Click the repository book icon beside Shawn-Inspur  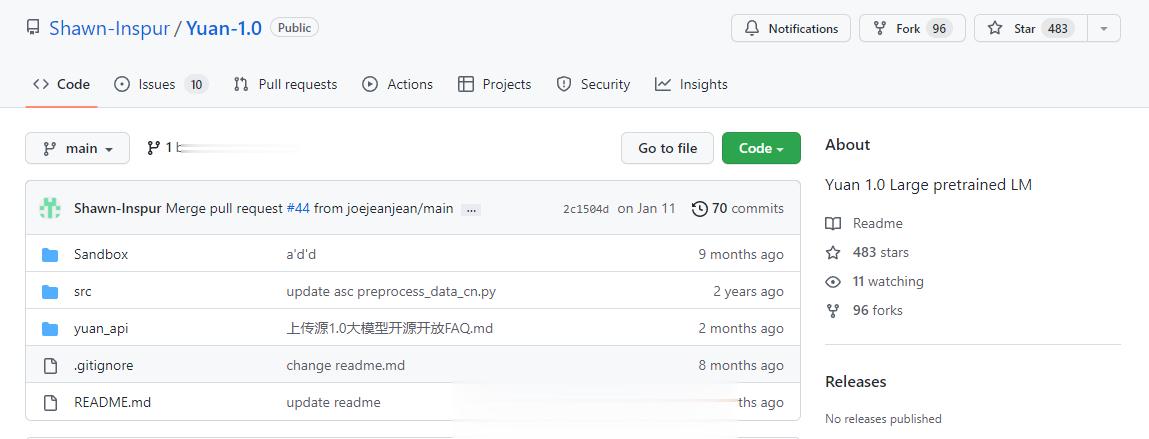pyautogui.click(x=33, y=28)
